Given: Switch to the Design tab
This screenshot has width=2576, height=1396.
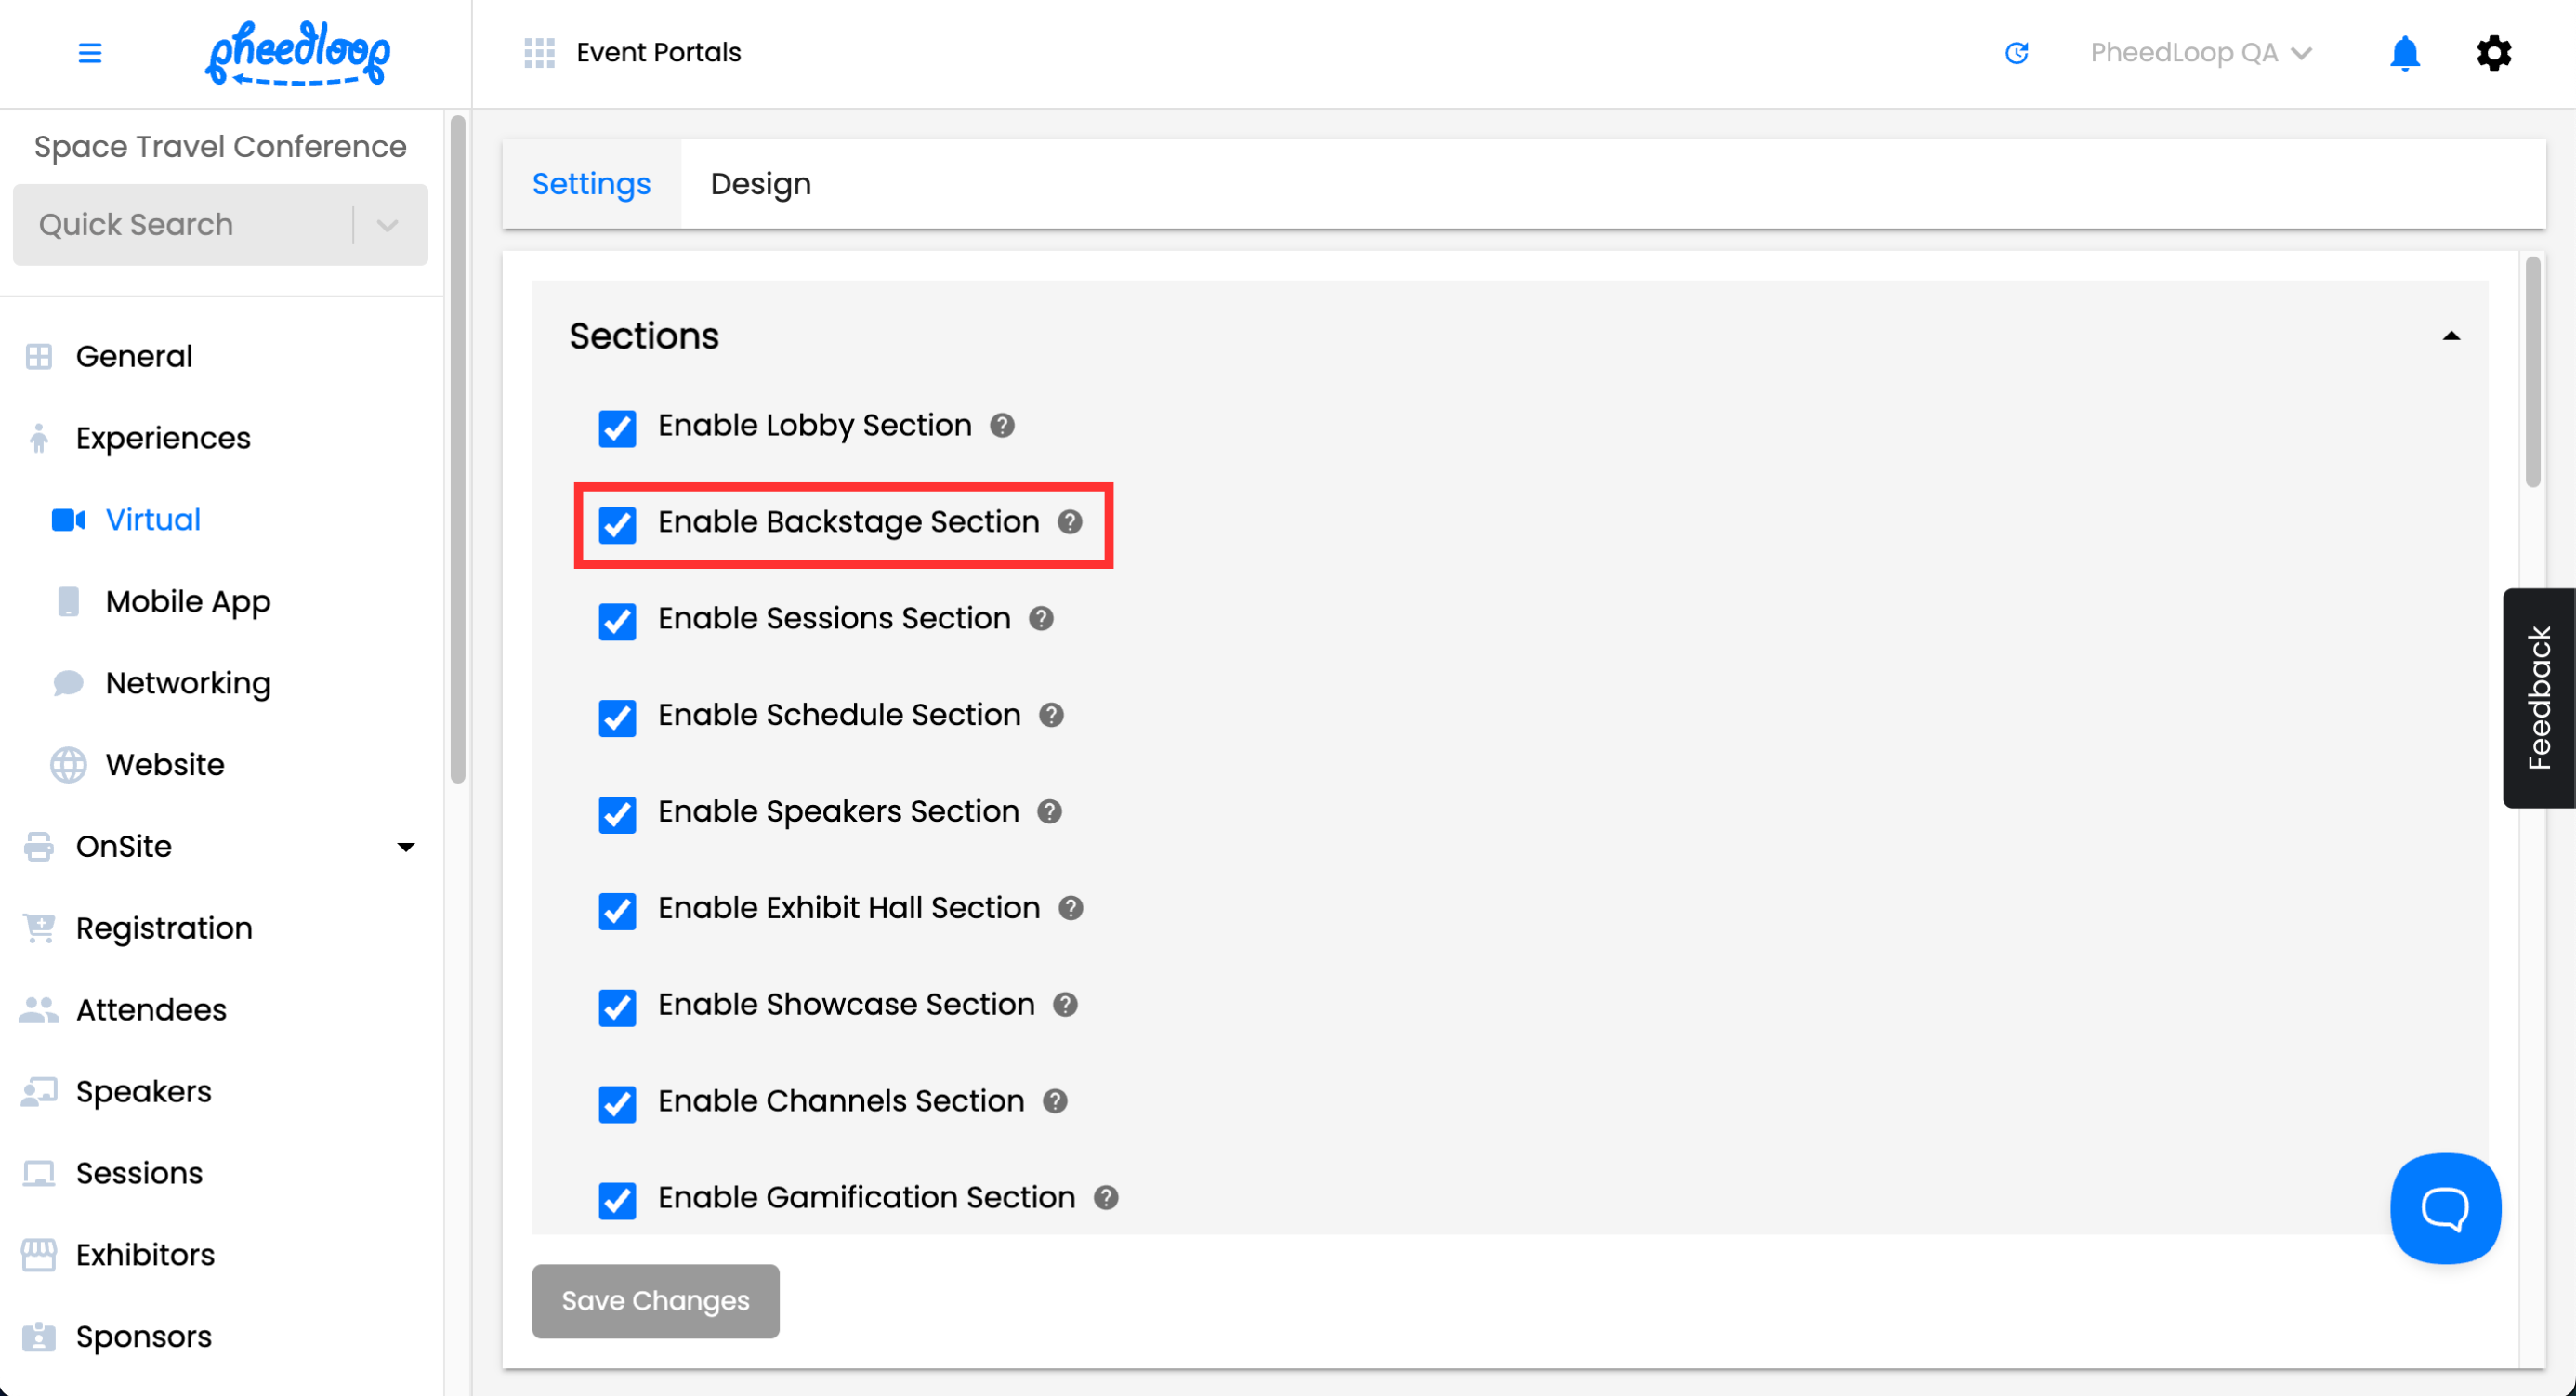Looking at the screenshot, I should point(760,184).
